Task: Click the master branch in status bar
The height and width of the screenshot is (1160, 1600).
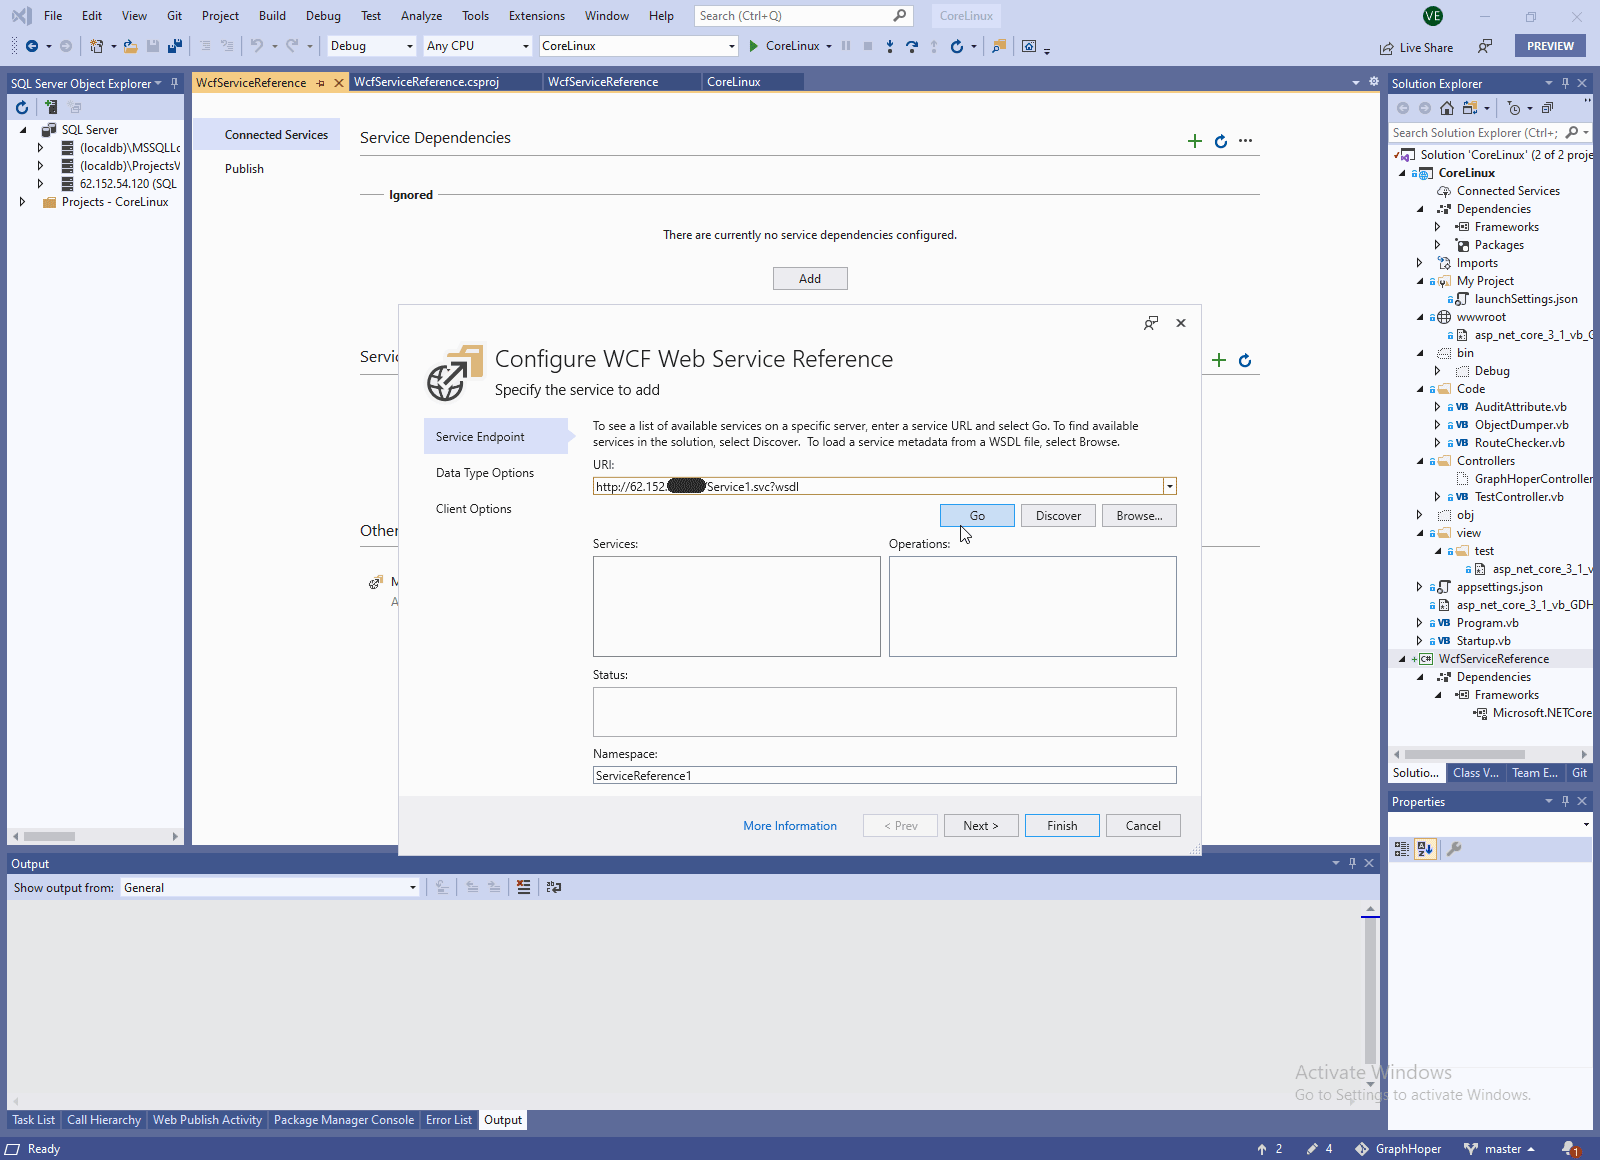Action: 1502,1149
